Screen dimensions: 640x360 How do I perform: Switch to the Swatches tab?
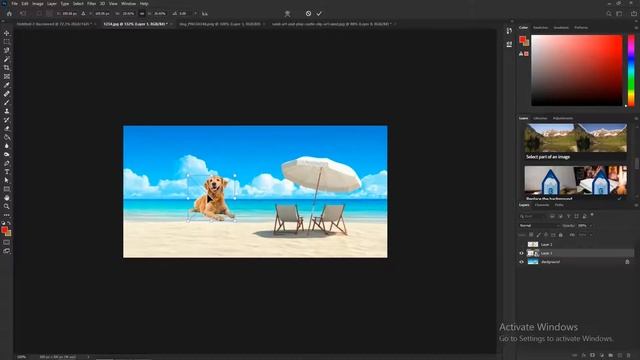coord(540,28)
